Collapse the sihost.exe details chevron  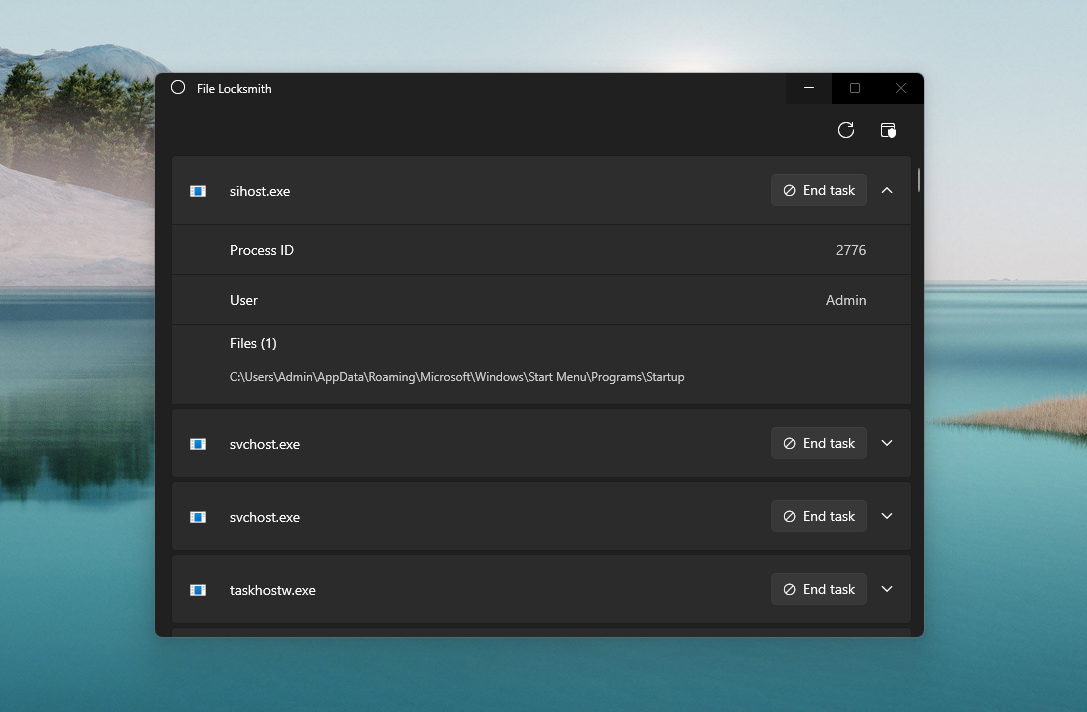pos(887,190)
